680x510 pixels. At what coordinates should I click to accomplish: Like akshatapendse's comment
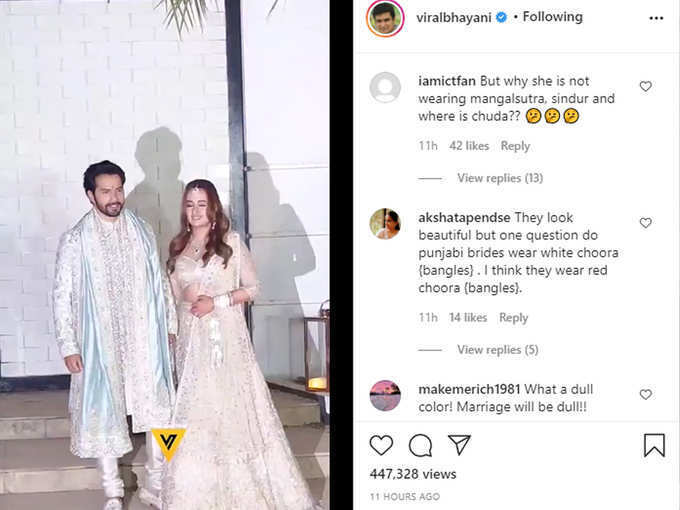click(646, 223)
